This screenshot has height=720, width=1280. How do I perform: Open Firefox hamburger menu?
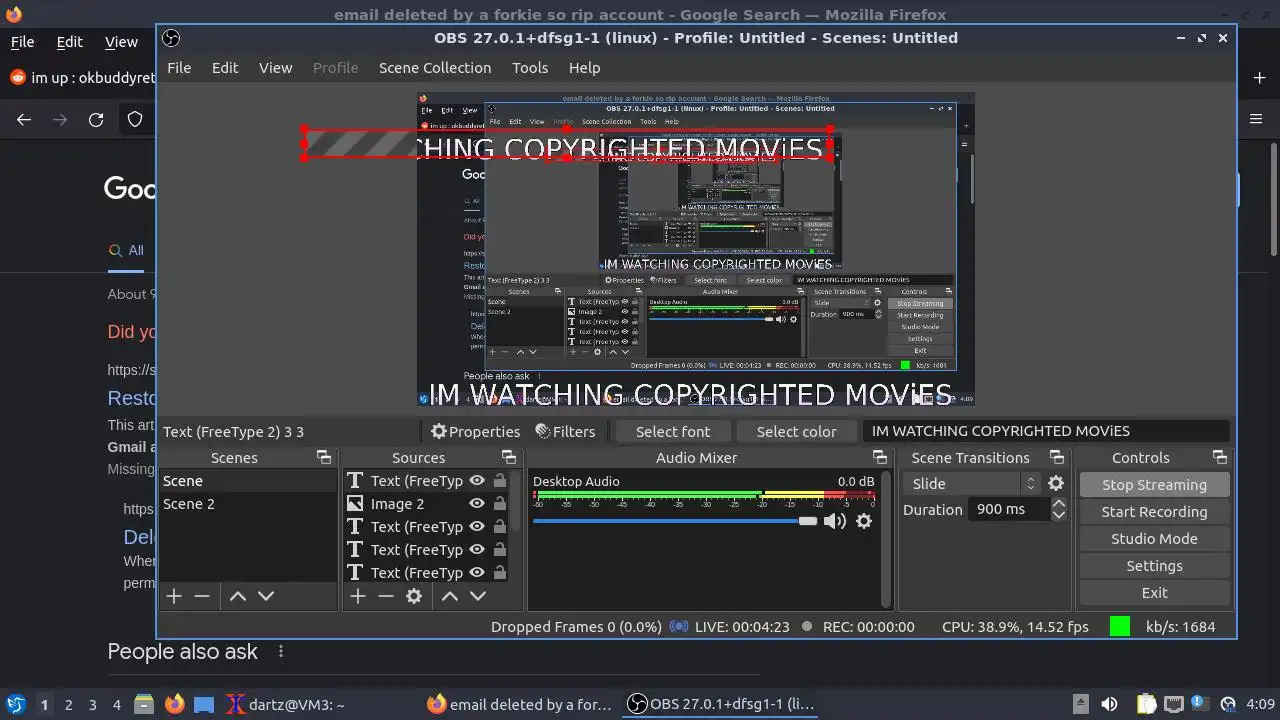(1257, 119)
